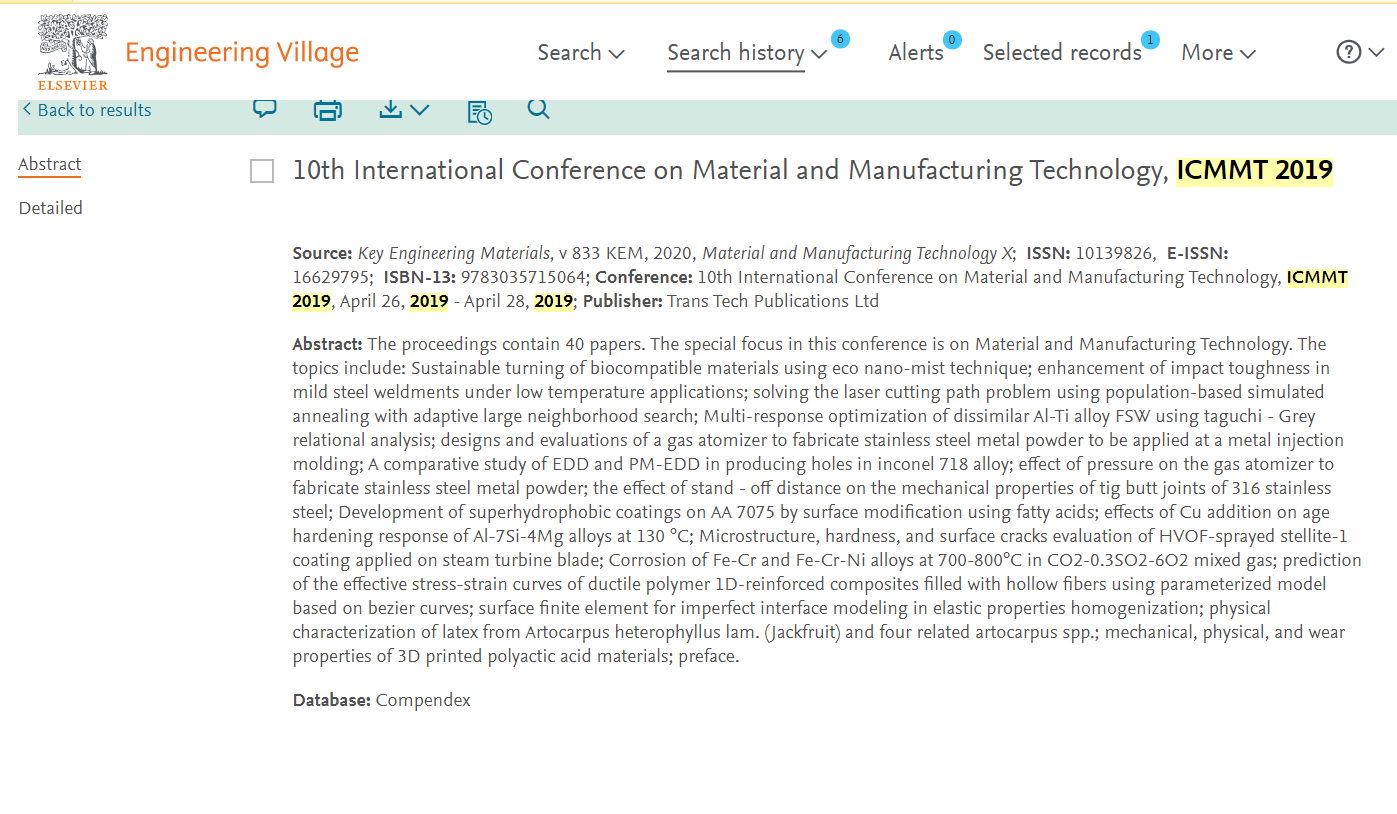Open the help question mark menu

(1360, 52)
